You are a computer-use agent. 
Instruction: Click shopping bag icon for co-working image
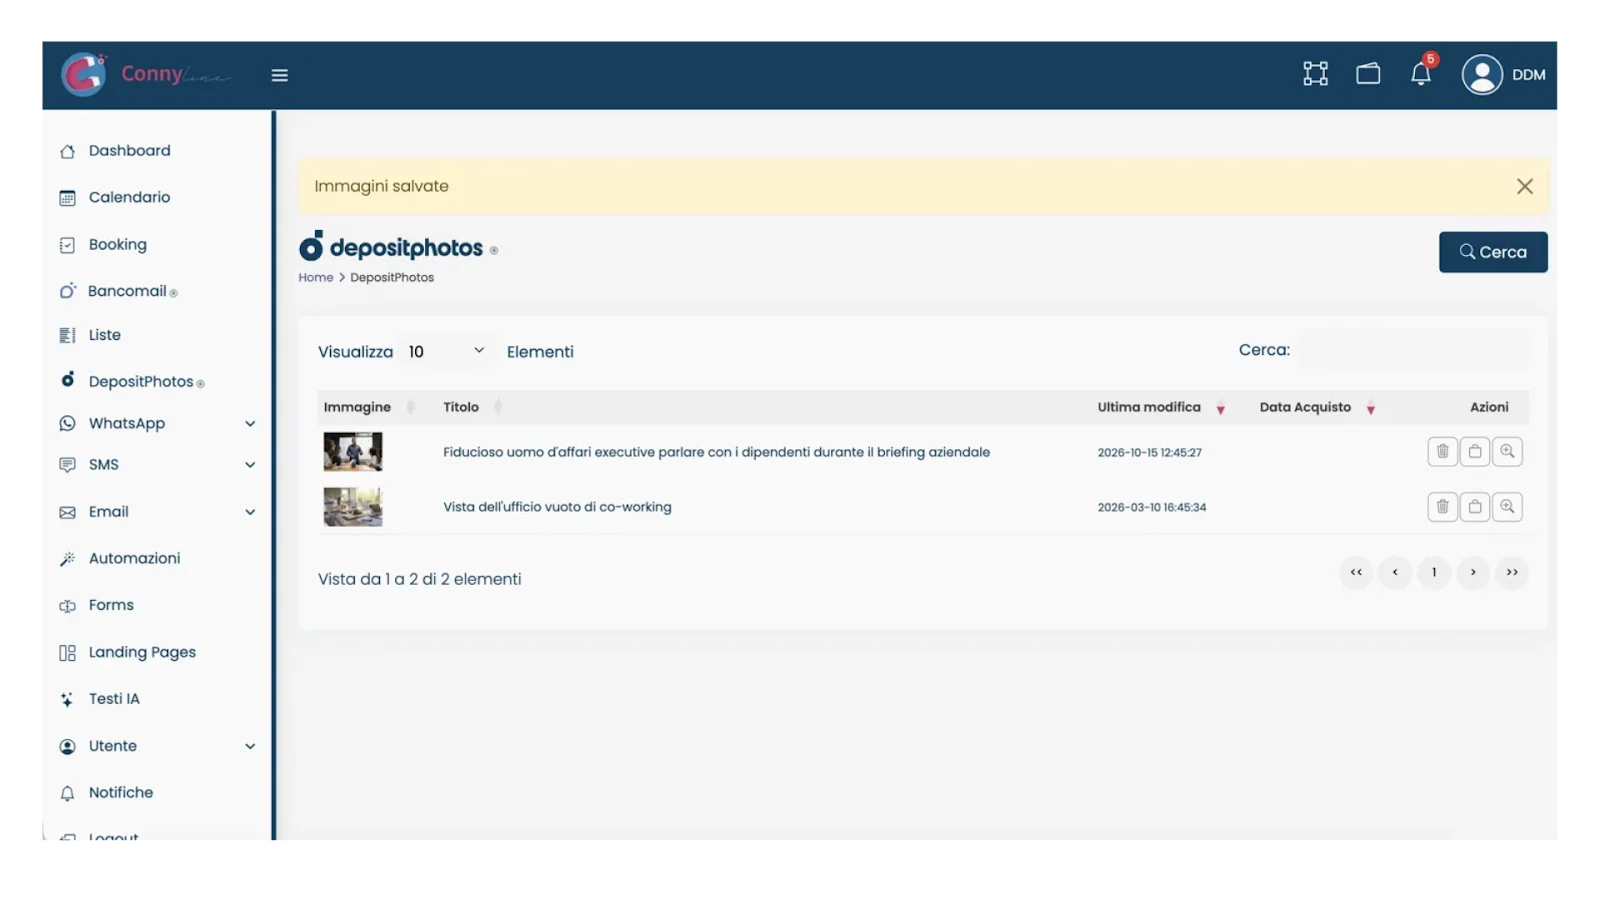coord(1475,507)
